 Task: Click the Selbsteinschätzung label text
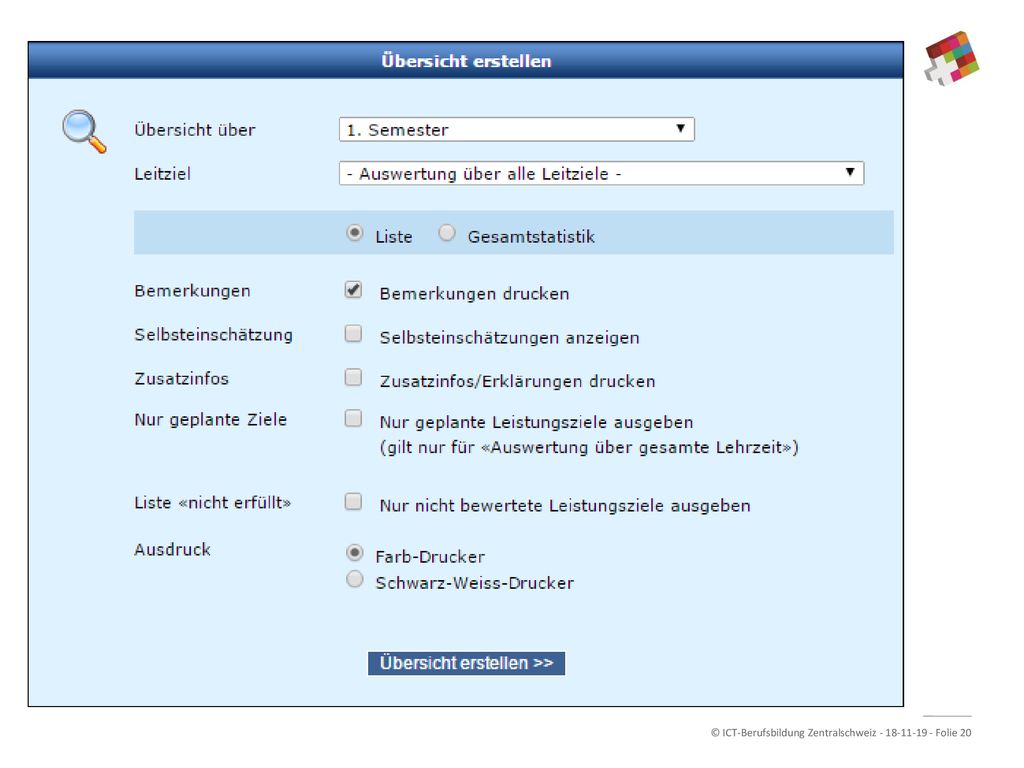pos(214,334)
